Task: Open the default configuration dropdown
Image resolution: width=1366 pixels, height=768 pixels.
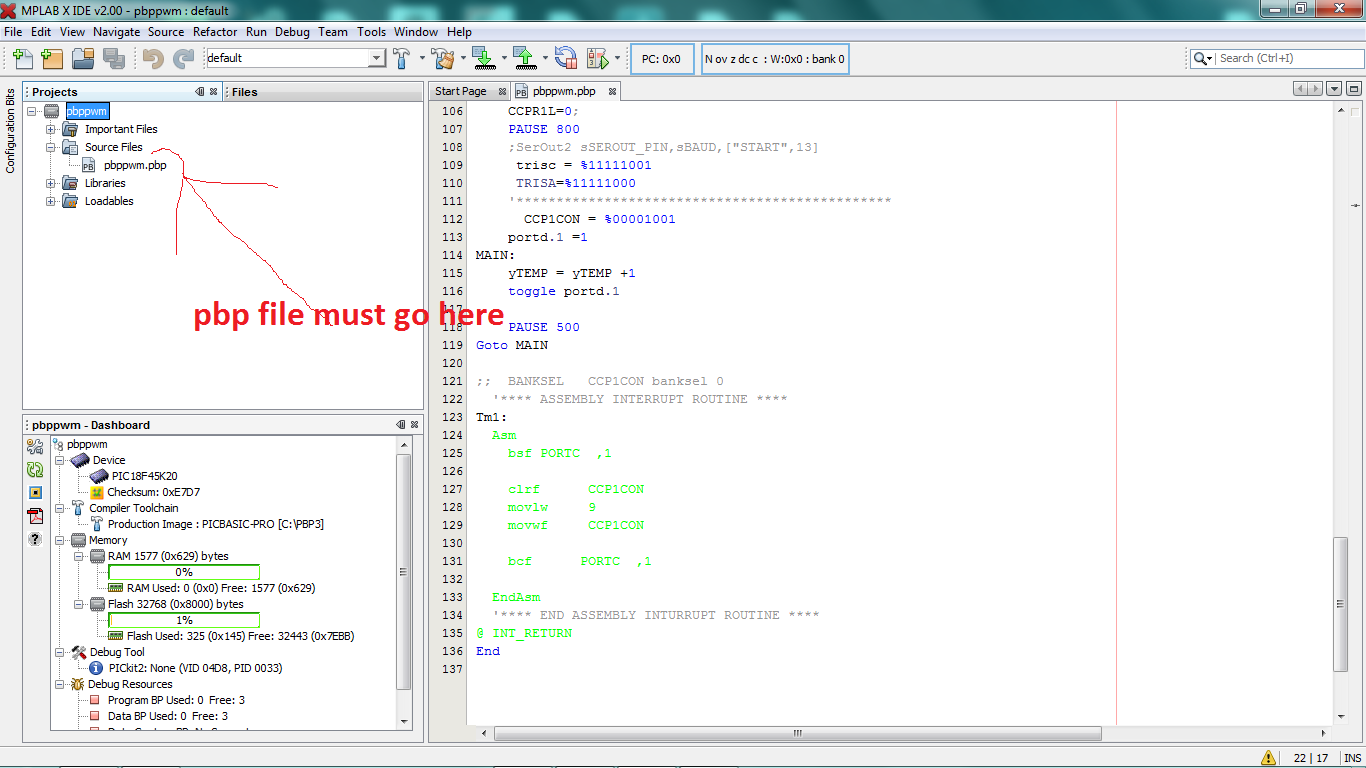Action: click(377, 58)
